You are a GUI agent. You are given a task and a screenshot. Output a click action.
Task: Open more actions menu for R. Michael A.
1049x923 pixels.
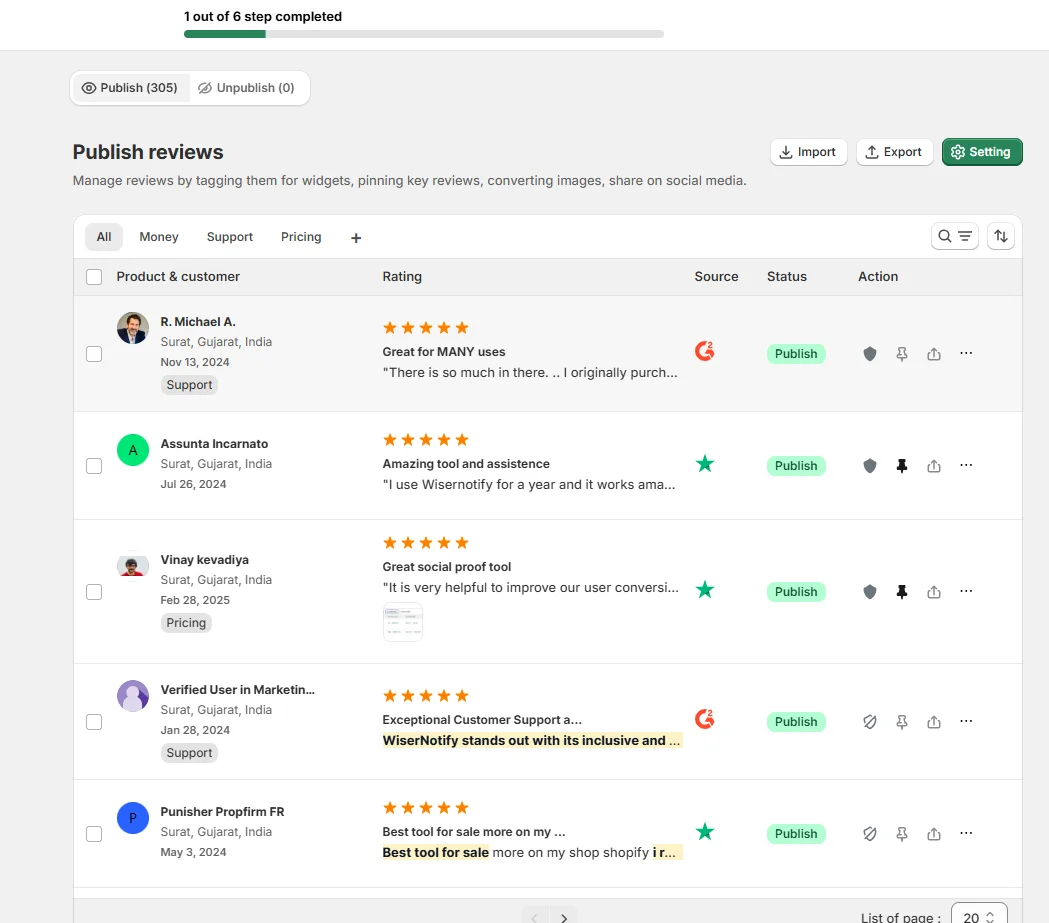tap(966, 353)
